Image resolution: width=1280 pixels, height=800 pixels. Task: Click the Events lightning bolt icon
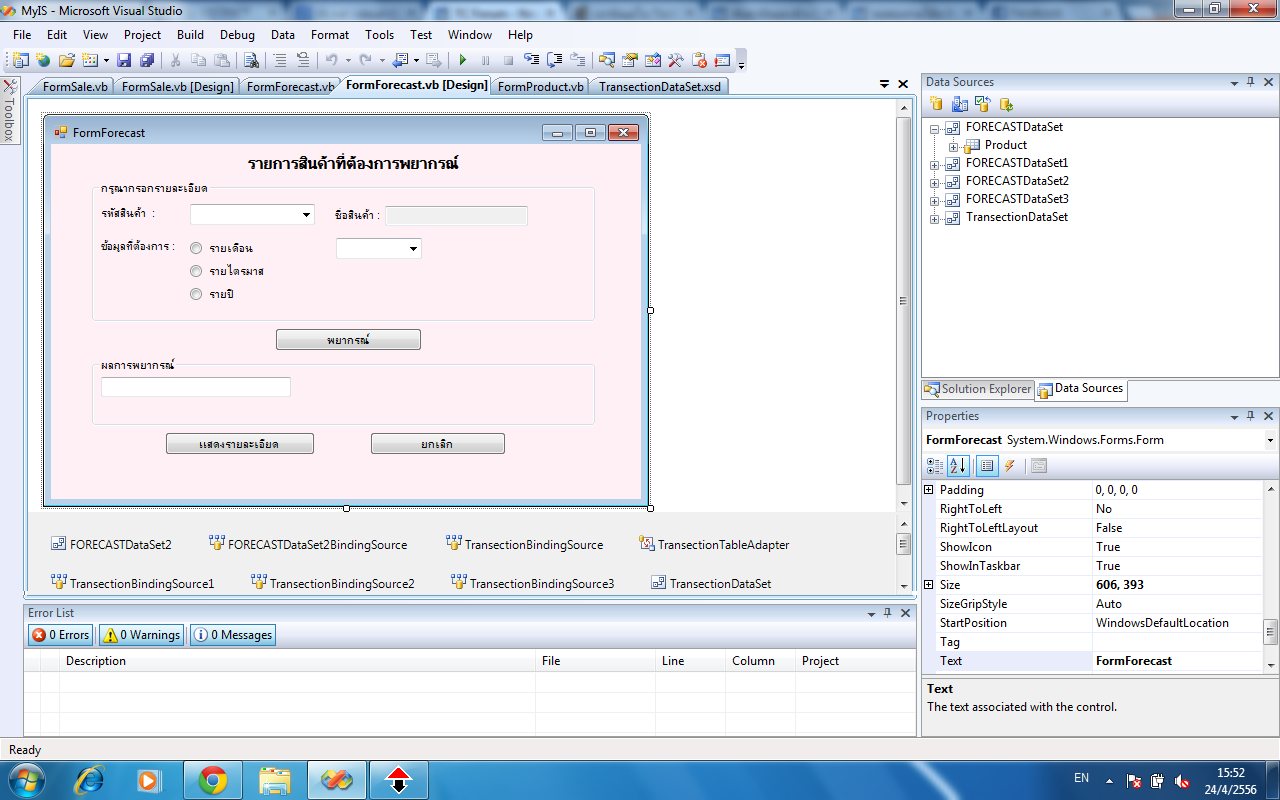tap(1010, 465)
